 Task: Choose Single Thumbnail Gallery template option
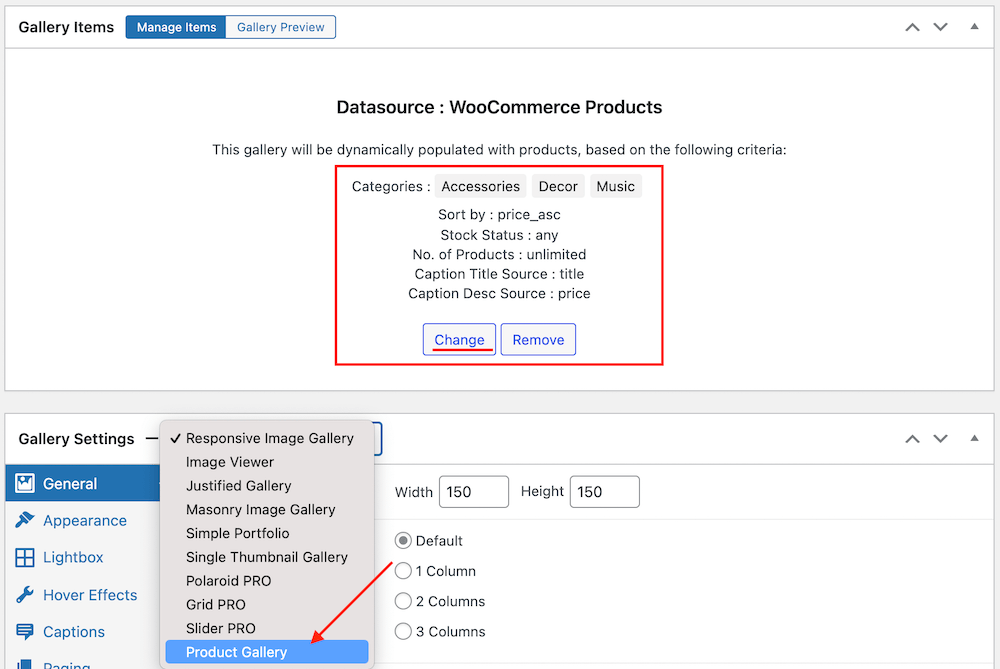pos(267,557)
